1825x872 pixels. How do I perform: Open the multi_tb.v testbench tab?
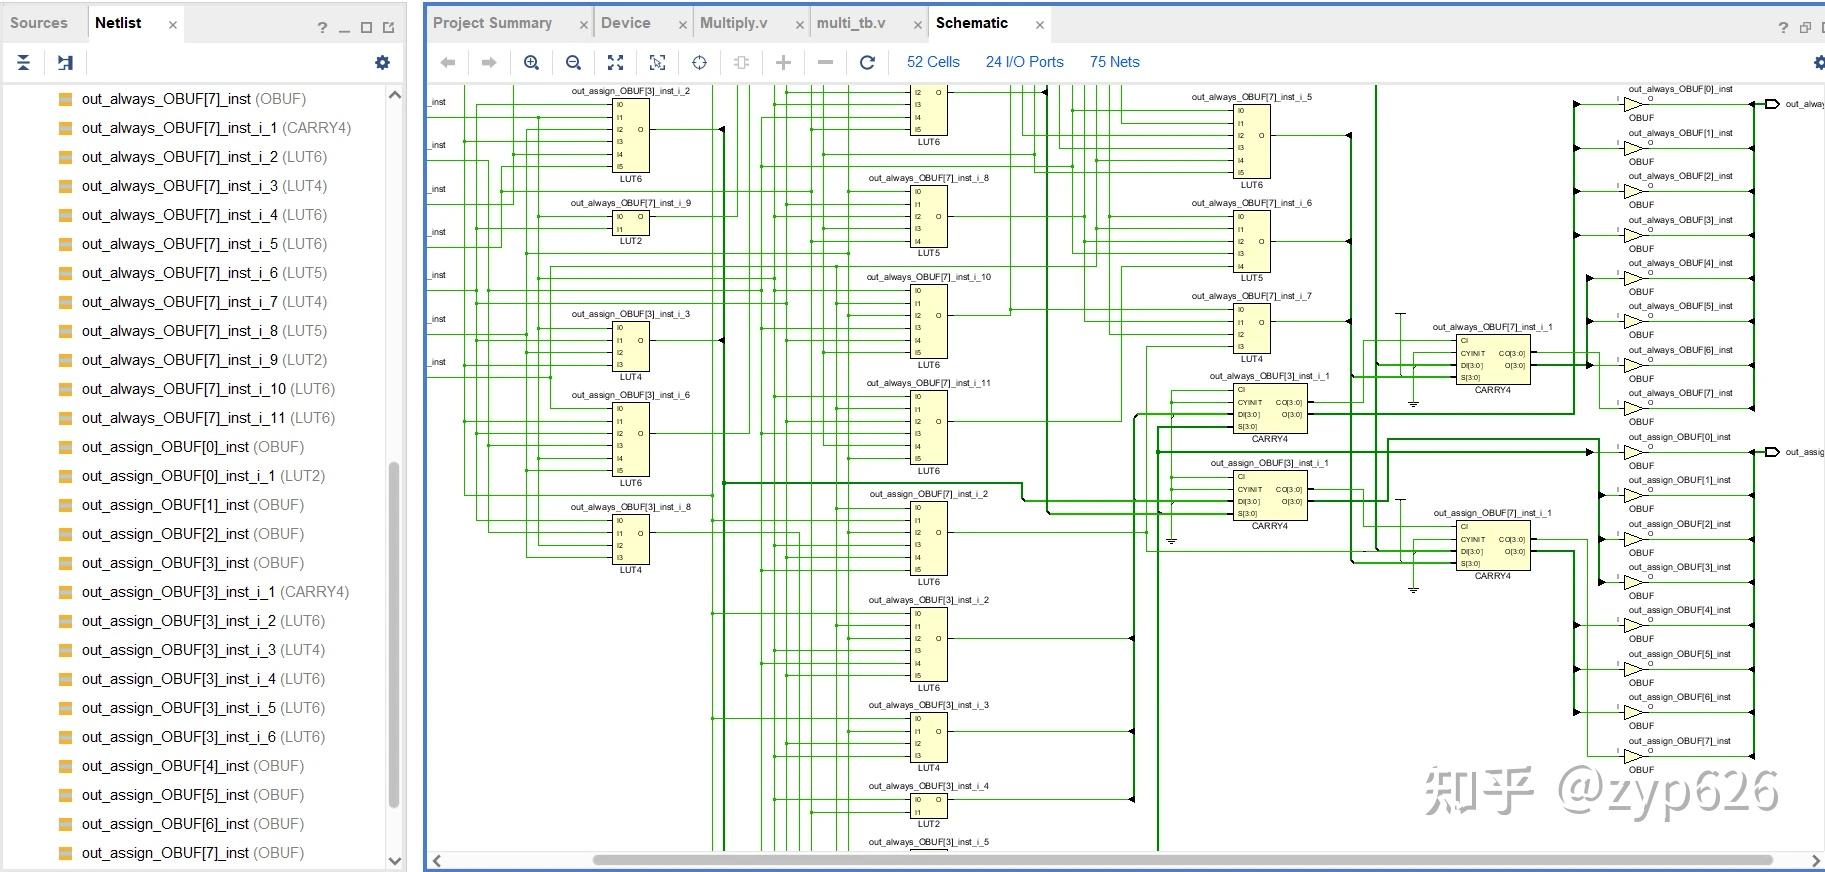(x=851, y=23)
